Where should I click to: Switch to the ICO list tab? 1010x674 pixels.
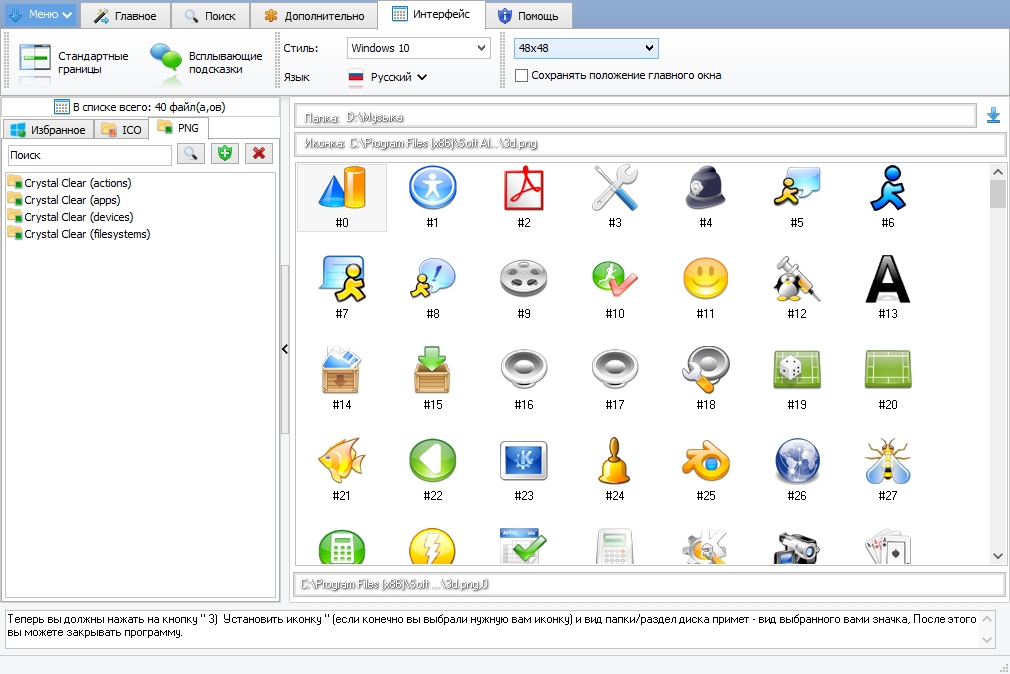[x=122, y=130]
